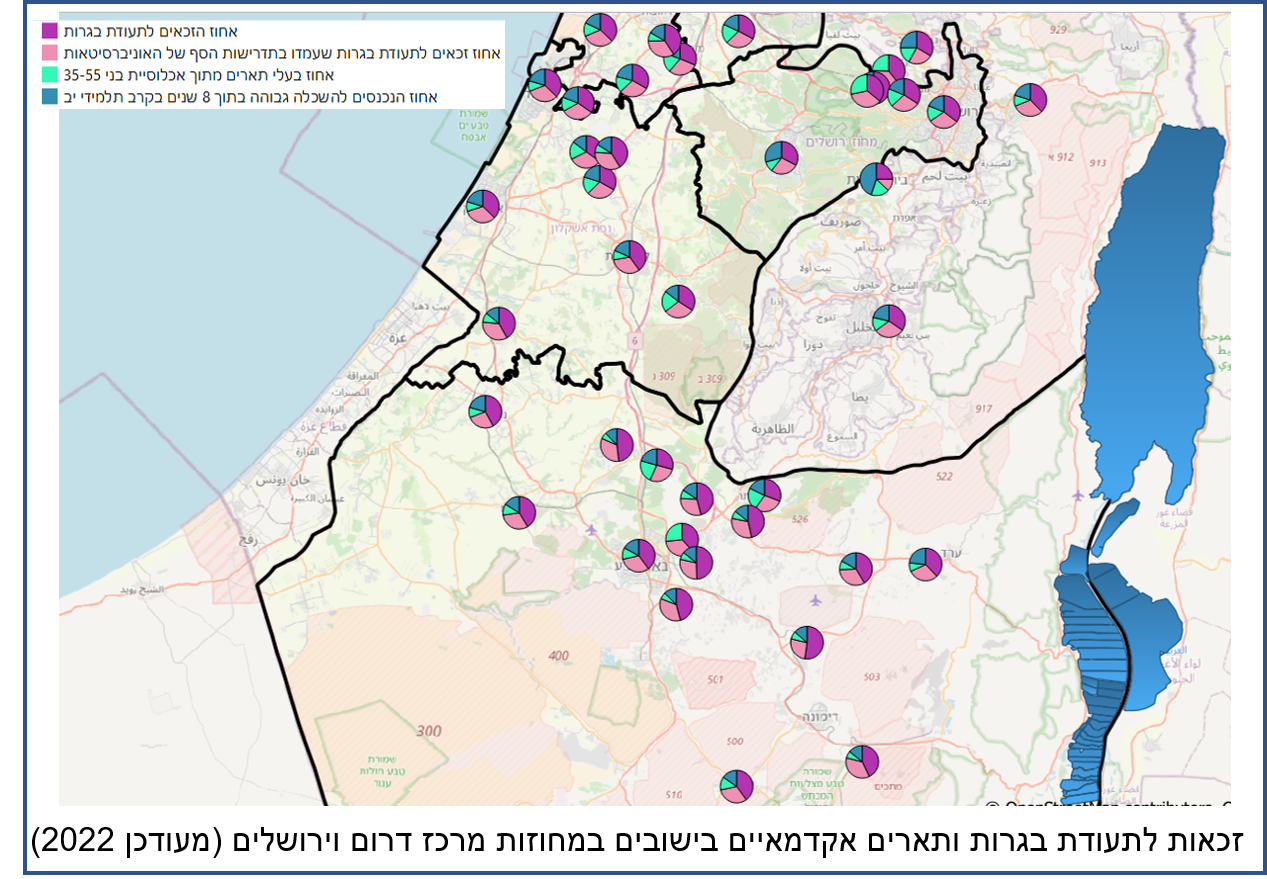Toggle legend entry אחוז הזכאים לתעודת בגרות

click(x=150, y=32)
